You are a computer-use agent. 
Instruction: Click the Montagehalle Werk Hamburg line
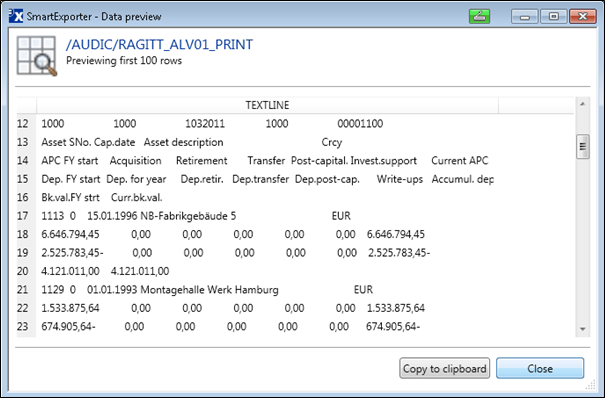(x=267, y=290)
